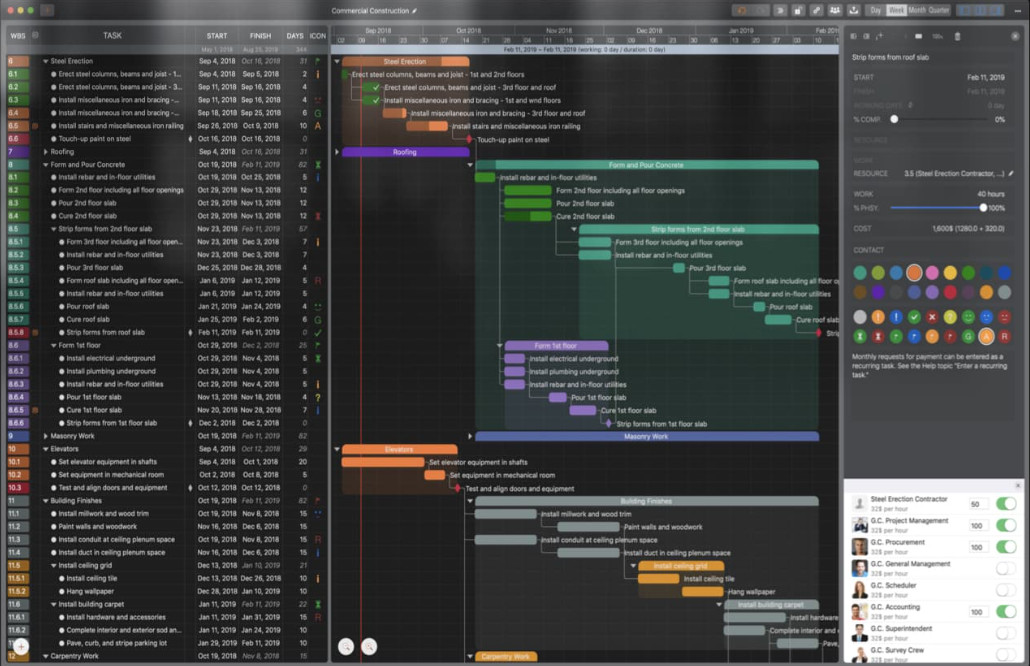Edit the resource assignment pencil icon
The width and height of the screenshot is (1030, 666).
pos(1011,173)
